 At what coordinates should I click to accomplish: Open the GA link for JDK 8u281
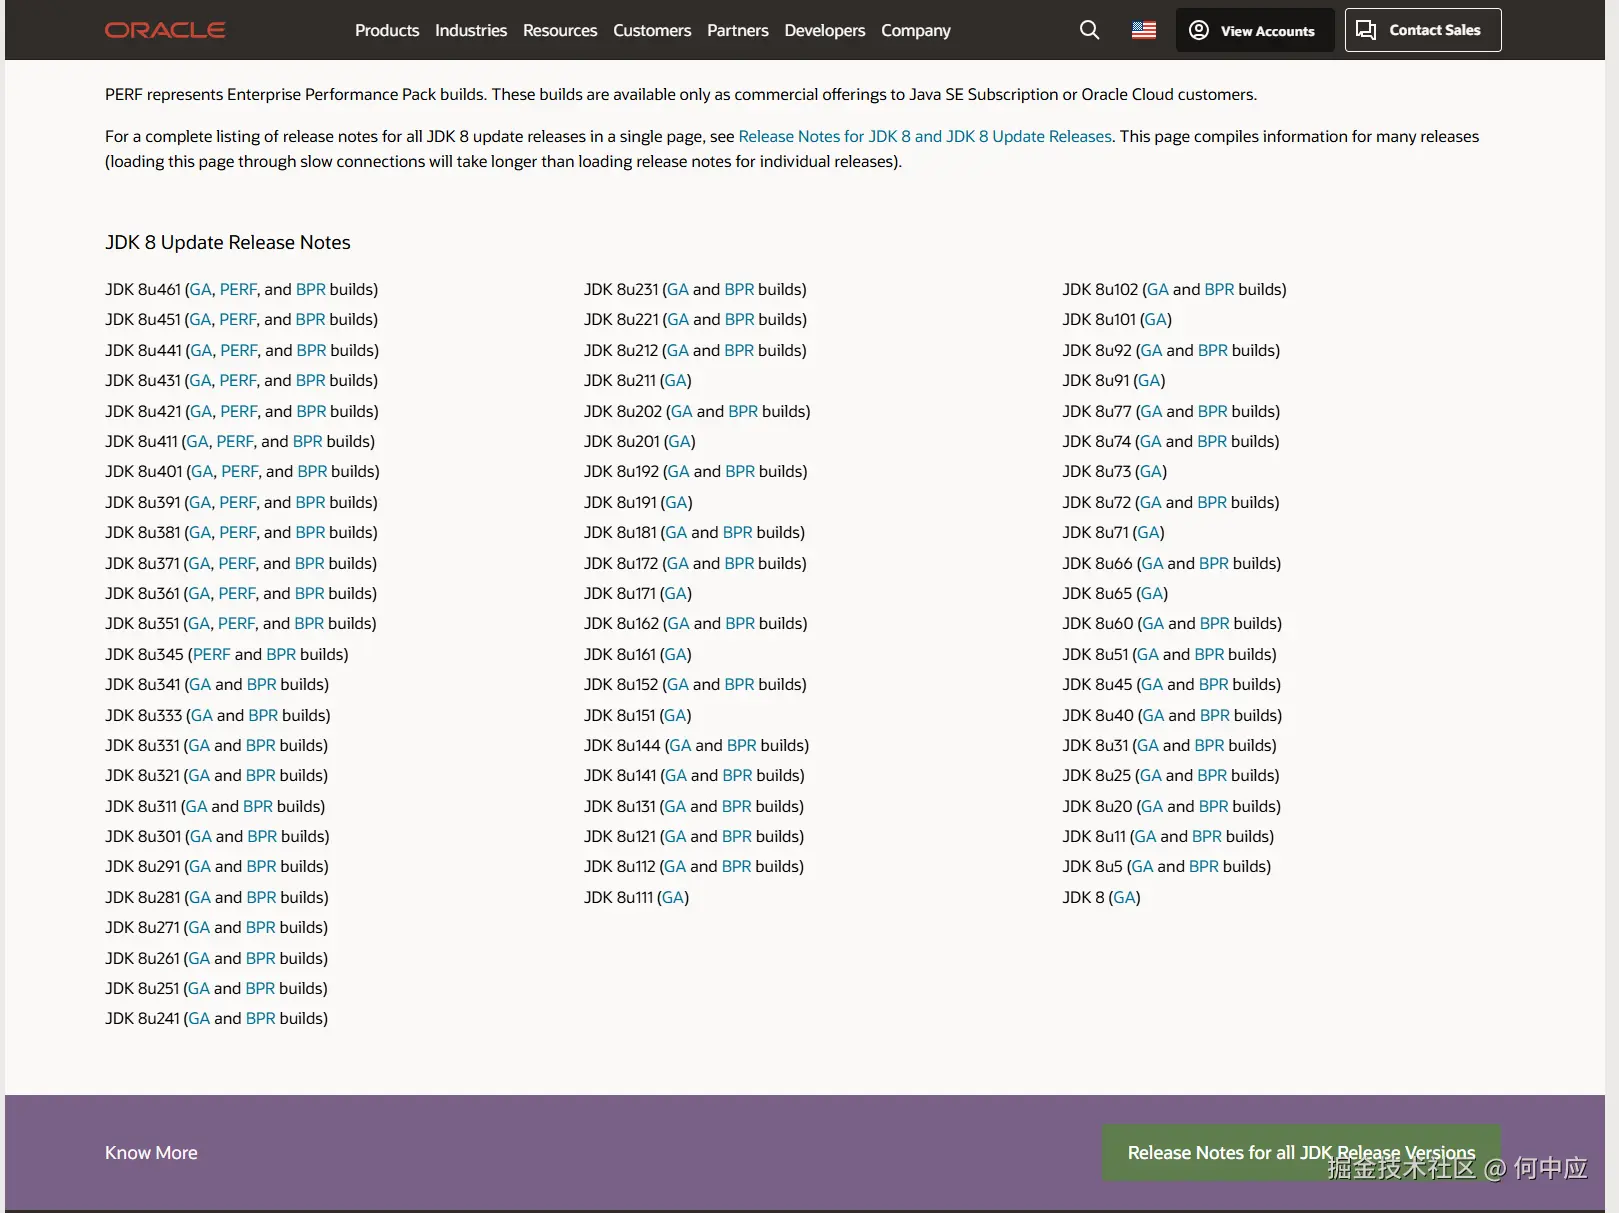[199, 897]
